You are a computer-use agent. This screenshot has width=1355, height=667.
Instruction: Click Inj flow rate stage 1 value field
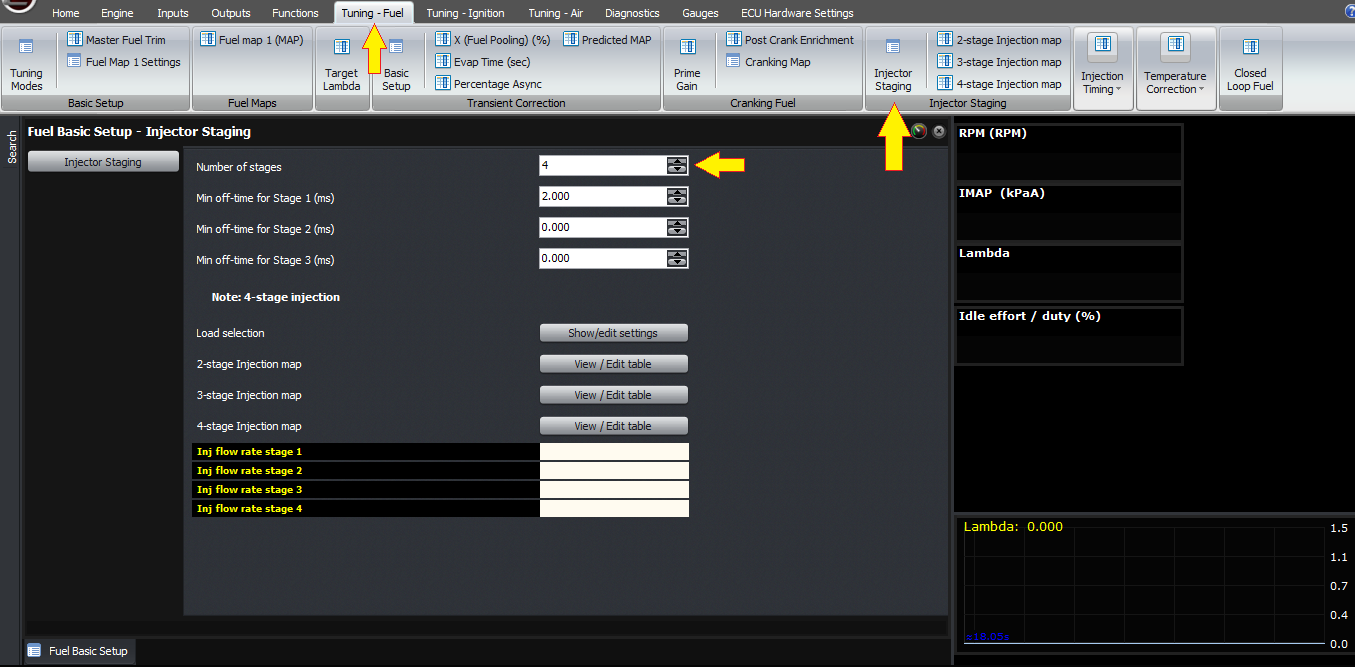[x=614, y=452]
